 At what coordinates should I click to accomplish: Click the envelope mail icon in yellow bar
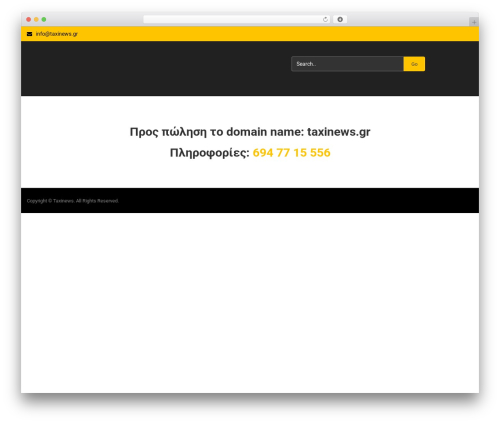coord(29,34)
